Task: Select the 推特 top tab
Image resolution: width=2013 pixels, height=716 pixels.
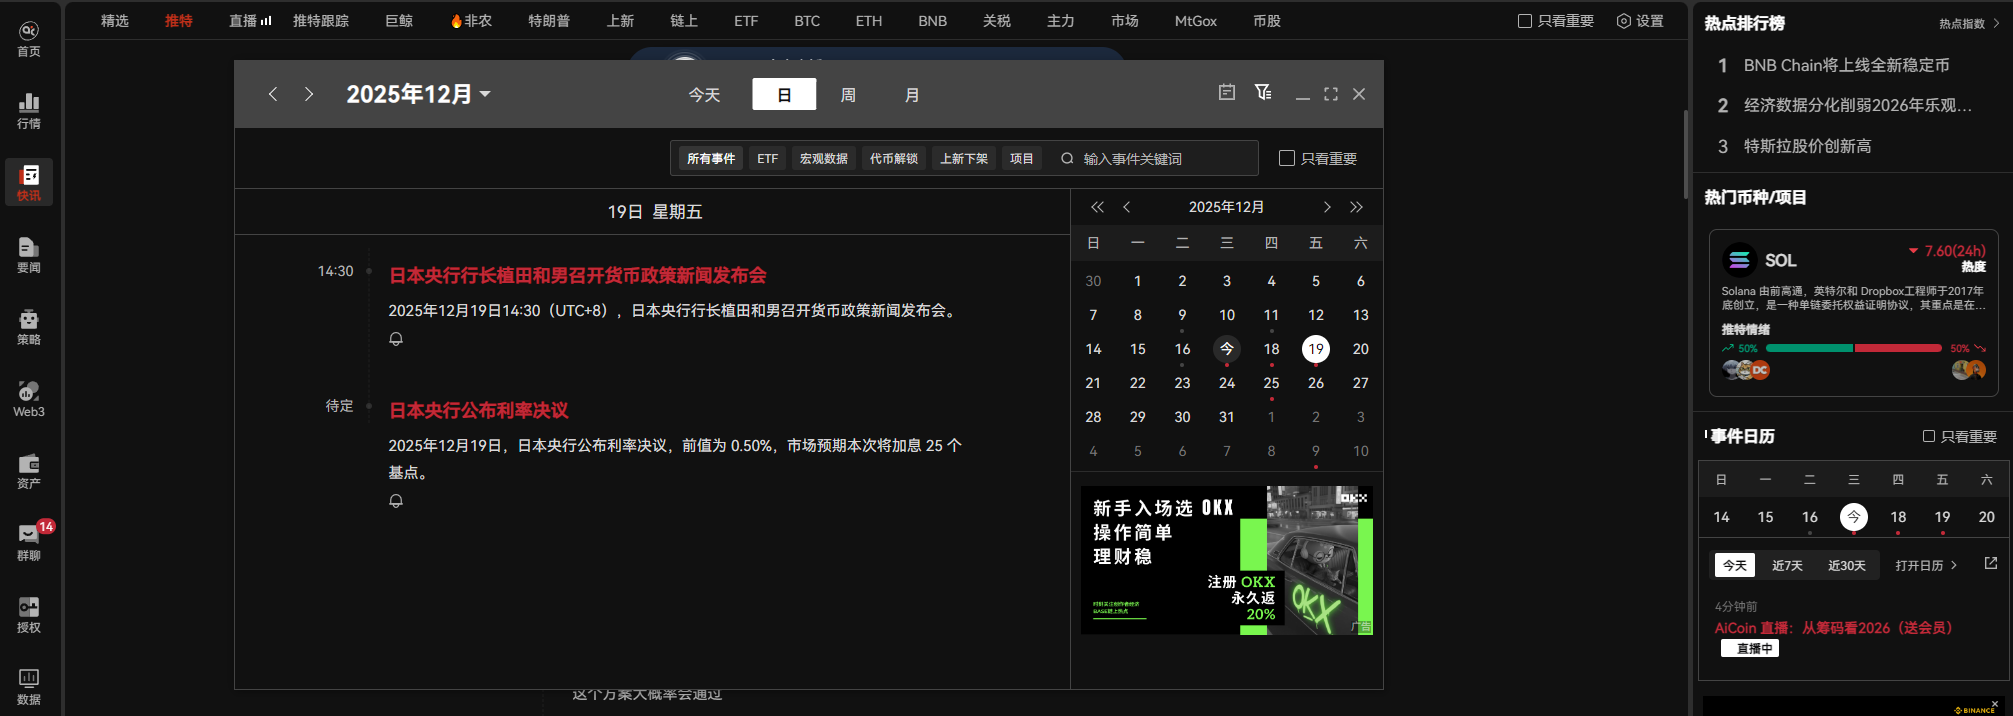Action: coord(179,21)
